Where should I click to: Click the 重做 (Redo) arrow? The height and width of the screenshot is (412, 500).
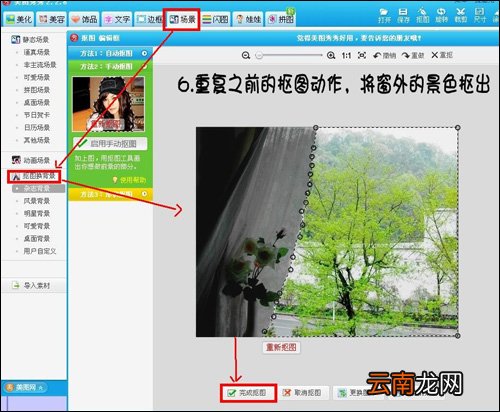point(413,55)
